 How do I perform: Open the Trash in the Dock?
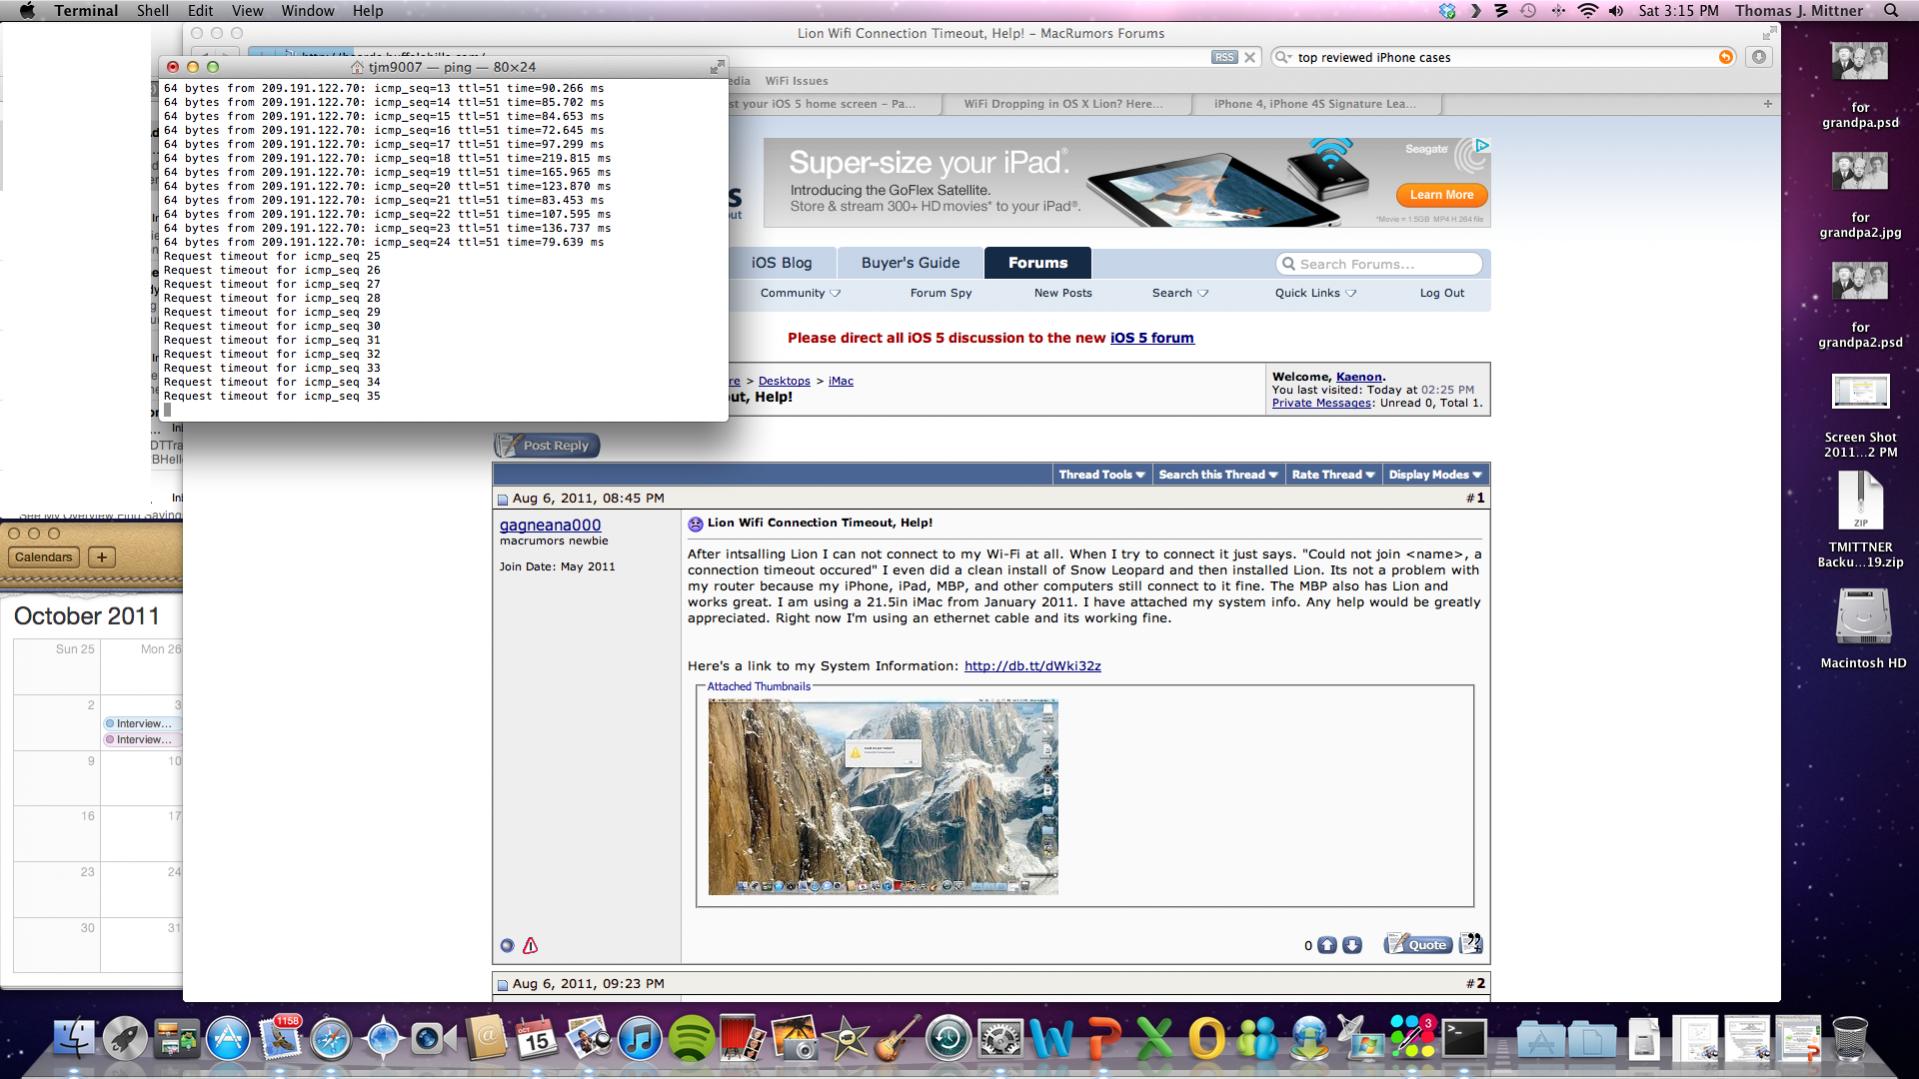(x=1850, y=1038)
